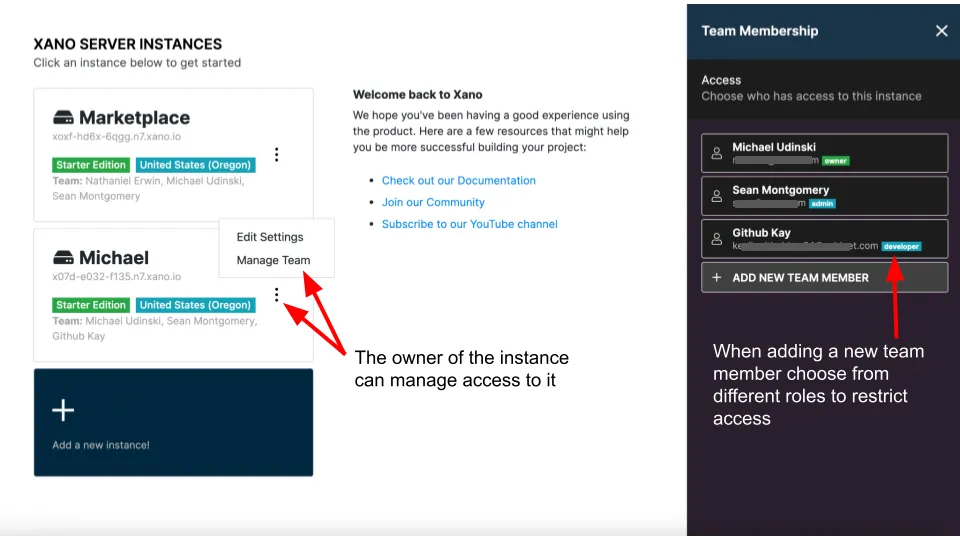Open the Add a new instance card
The width and height of the screenshot is (960, 540).
173,422
